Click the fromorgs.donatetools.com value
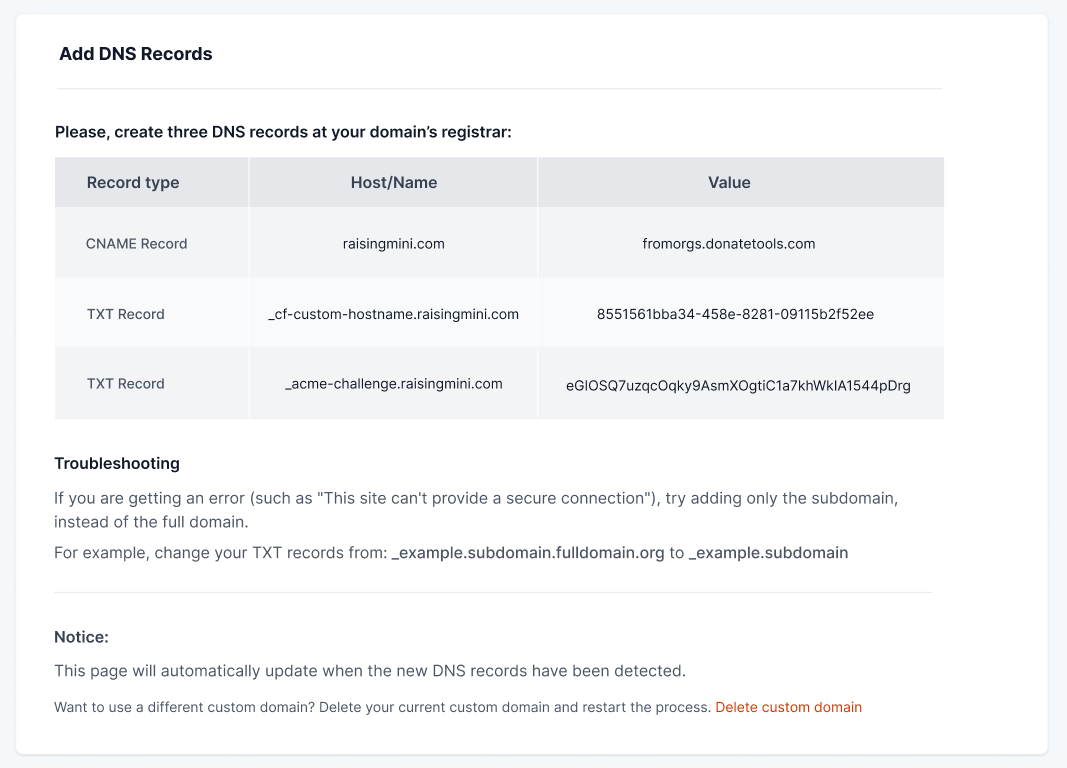Viewport: 1067px width, 768px height. (728, 243)
